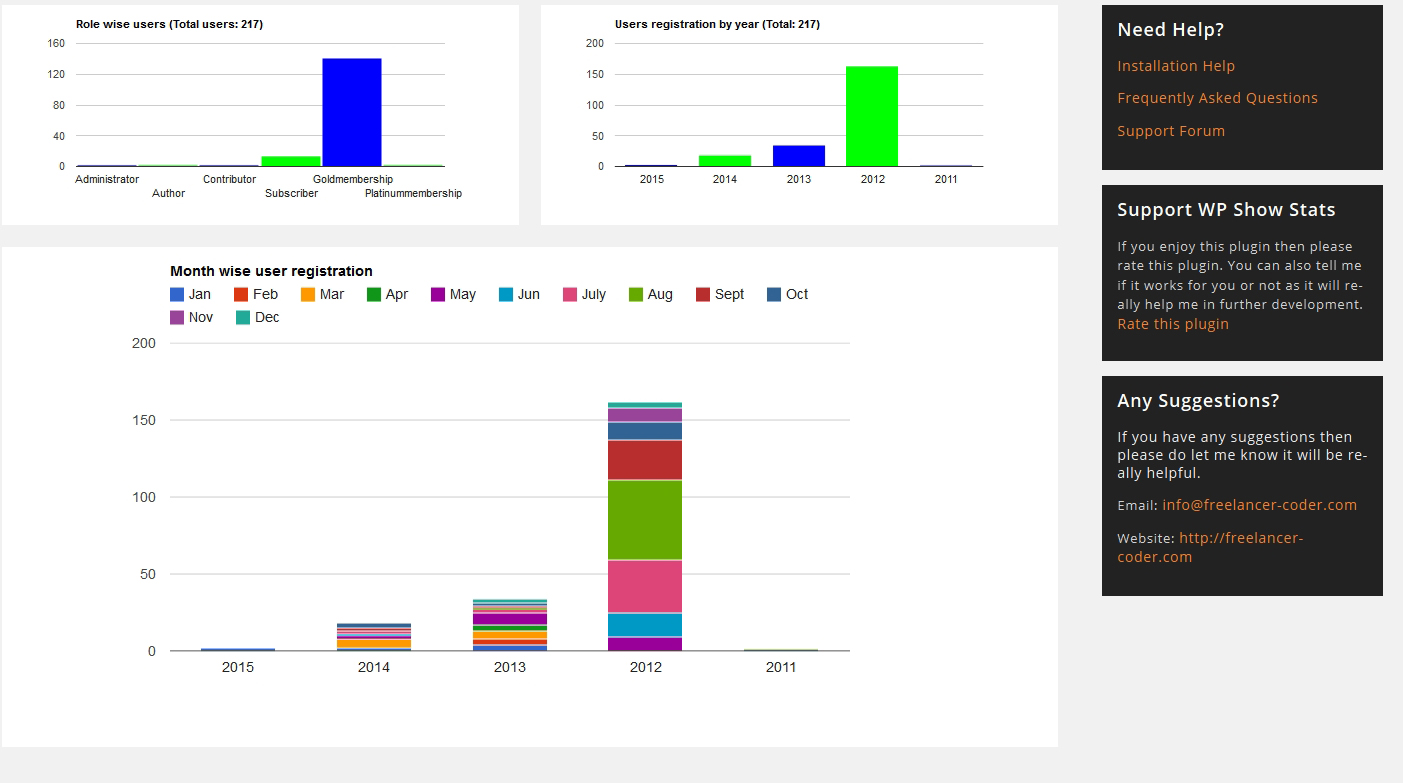This screenshot has height=783, width=1403.
Task: Click the 'Platinummembership' axis label
Action: [413, 193]
